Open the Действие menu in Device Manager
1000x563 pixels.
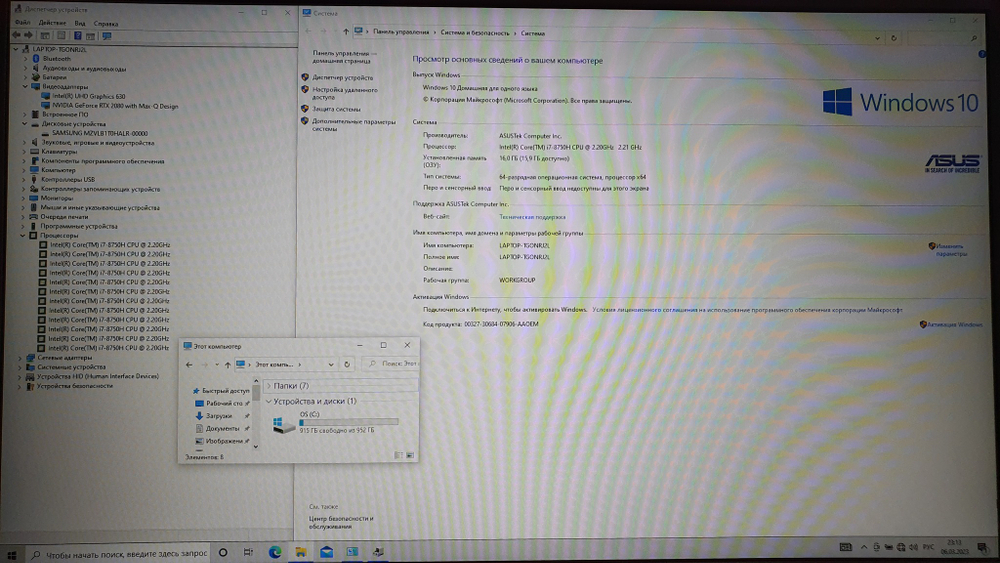coord(52,23)
